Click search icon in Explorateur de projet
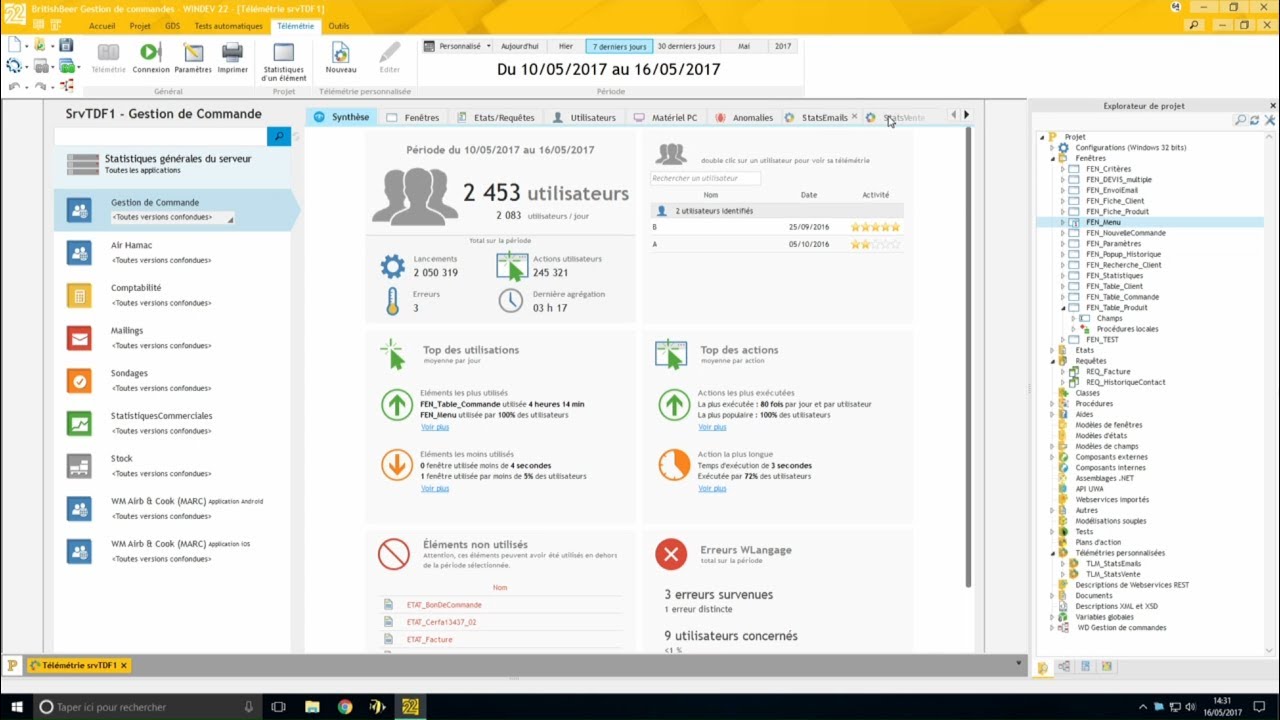 pyautogui.click(x=1240, y=120)
